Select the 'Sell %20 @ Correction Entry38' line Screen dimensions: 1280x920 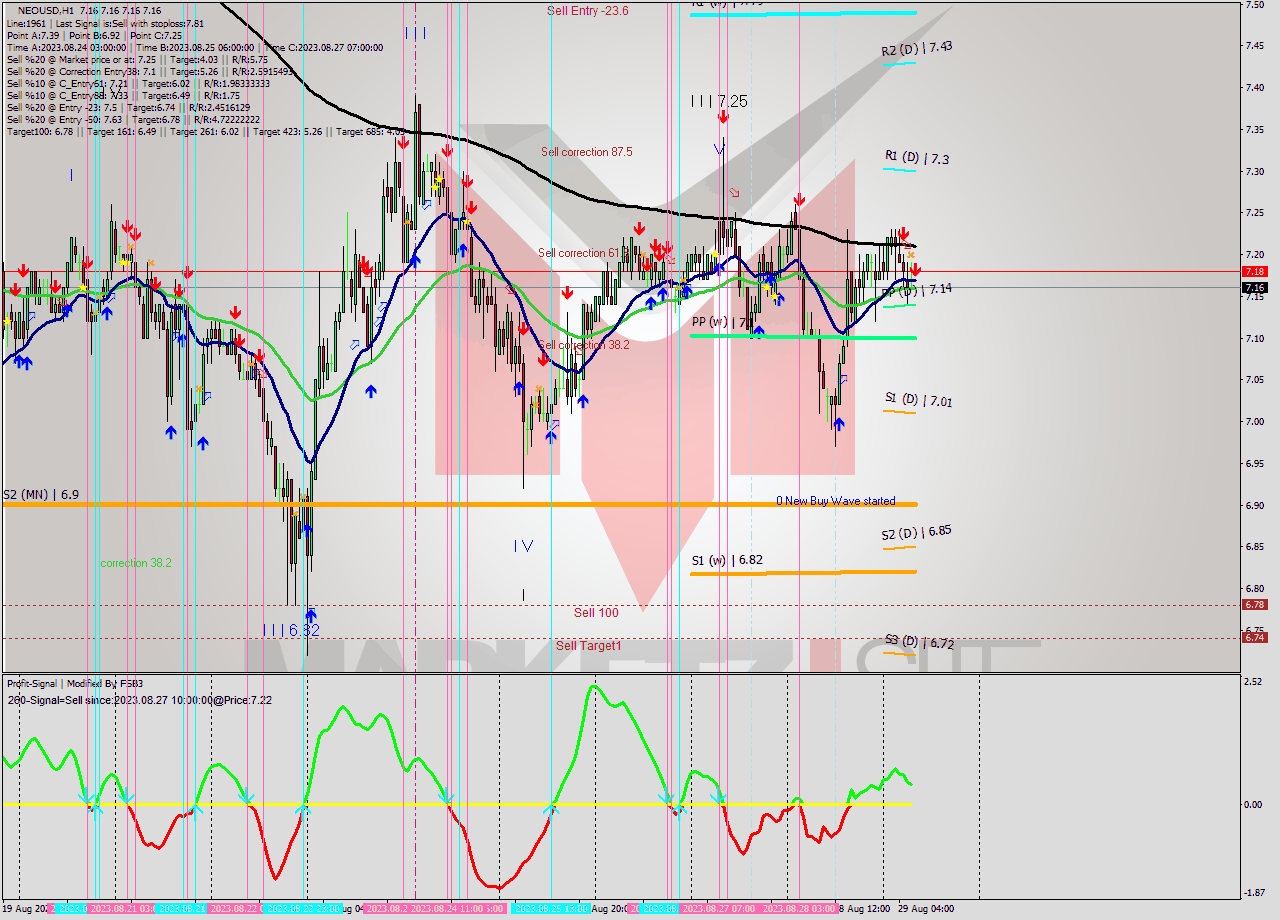click(x=149, y=71)
